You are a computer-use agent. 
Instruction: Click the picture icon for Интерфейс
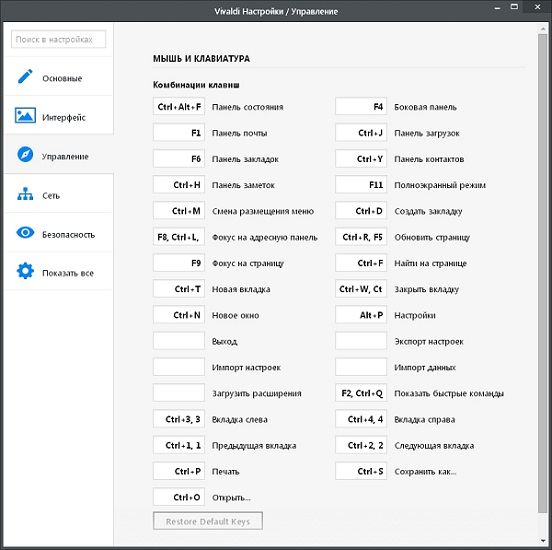25,115
